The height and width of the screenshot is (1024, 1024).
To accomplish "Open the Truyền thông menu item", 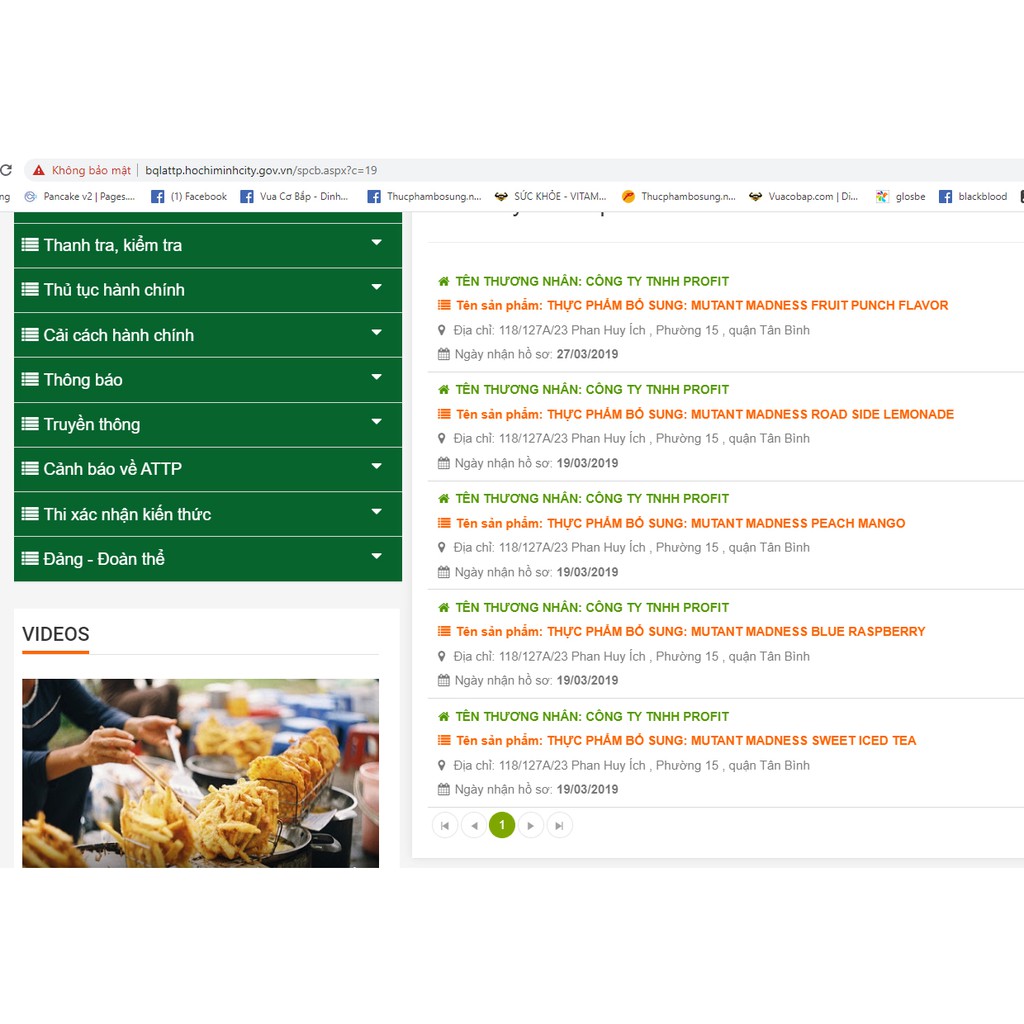I will pyautogui.click(x=91, y=425).
